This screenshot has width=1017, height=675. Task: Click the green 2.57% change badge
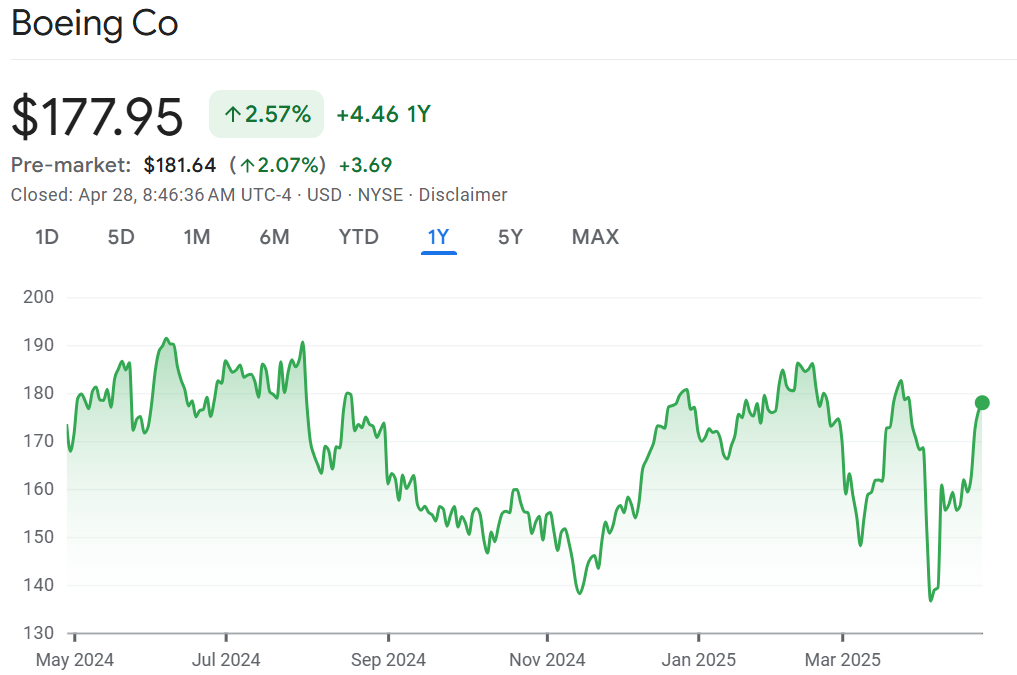click(266, 114)
